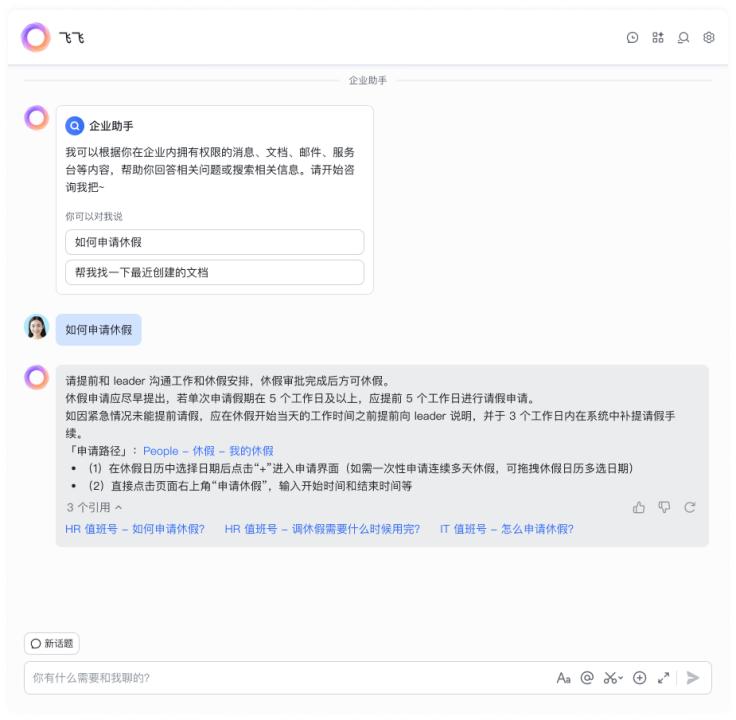Open the scissors screenshot dropdown

tap(613, 678)
